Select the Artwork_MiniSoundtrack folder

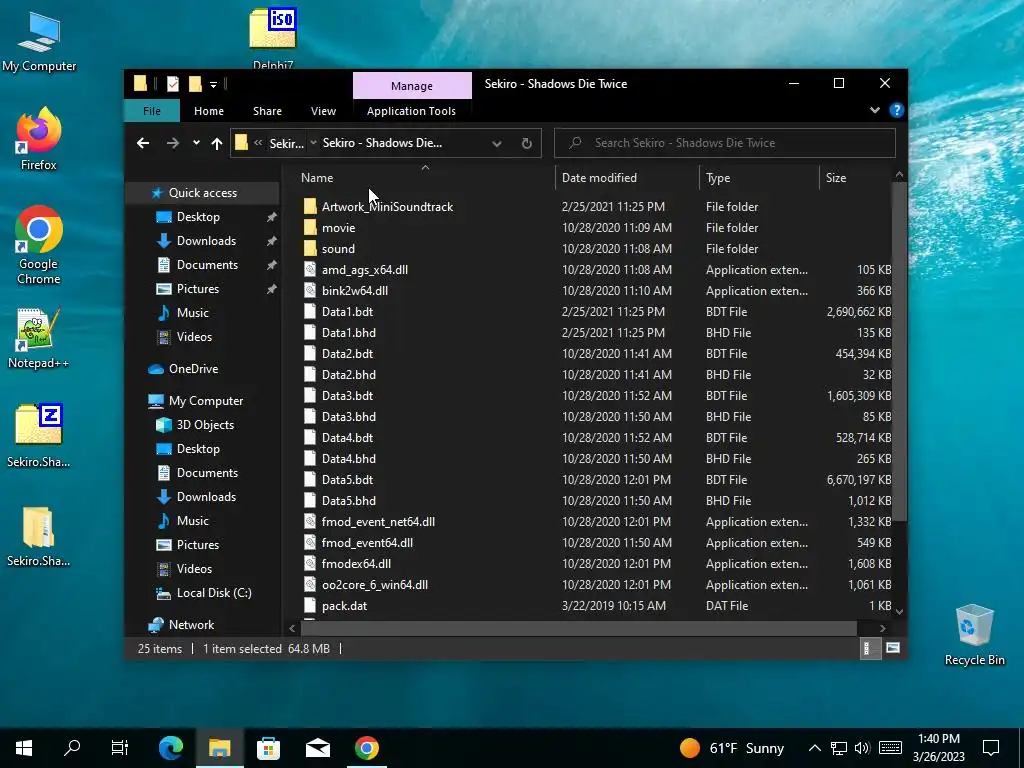pyautogui.click(x=387, y=207)
